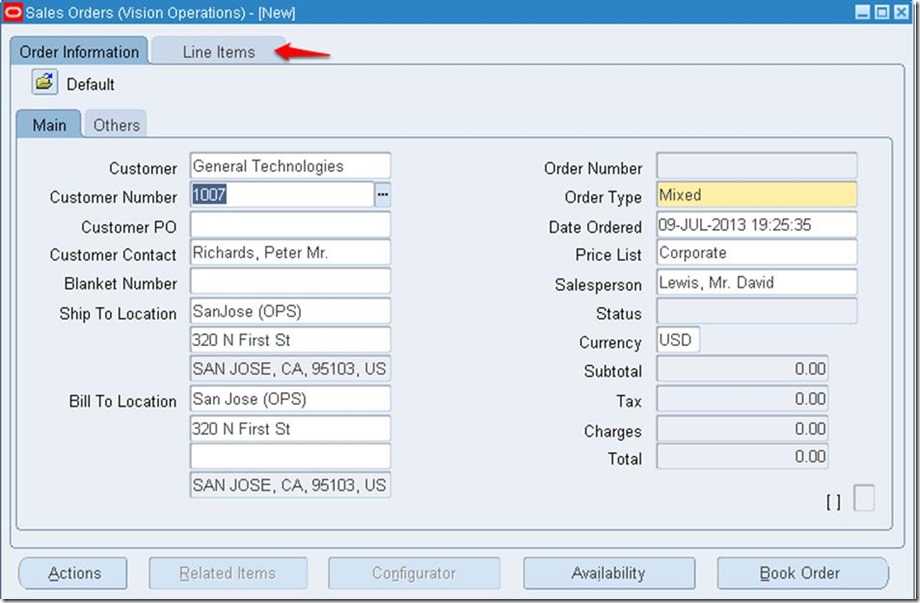This screenshot has height=603, width=920.
Task: Click the Order Type field showing Mixed
Action: pyautogui.click(x=756, y=195)
